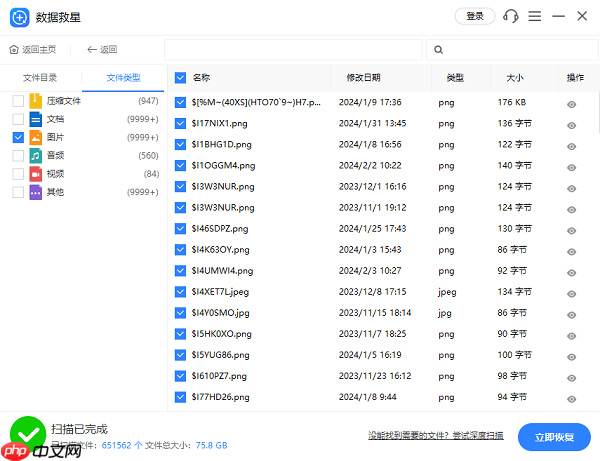600x461 pixels.
Task: Preview $I77HD26.png with eye icon
Action: pos(572,399)
